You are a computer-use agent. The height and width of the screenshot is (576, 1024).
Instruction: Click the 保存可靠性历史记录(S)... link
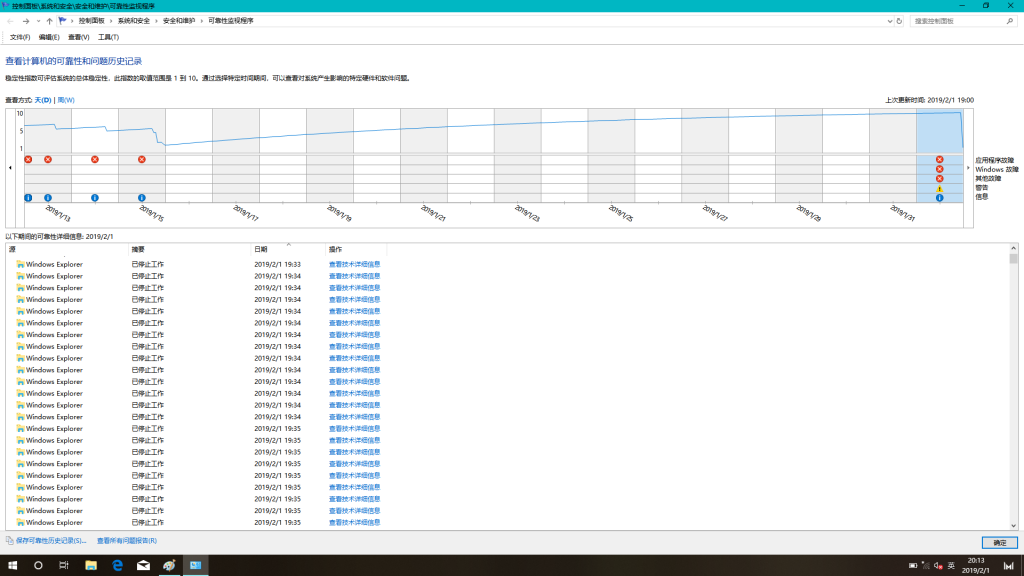[52, 541]
